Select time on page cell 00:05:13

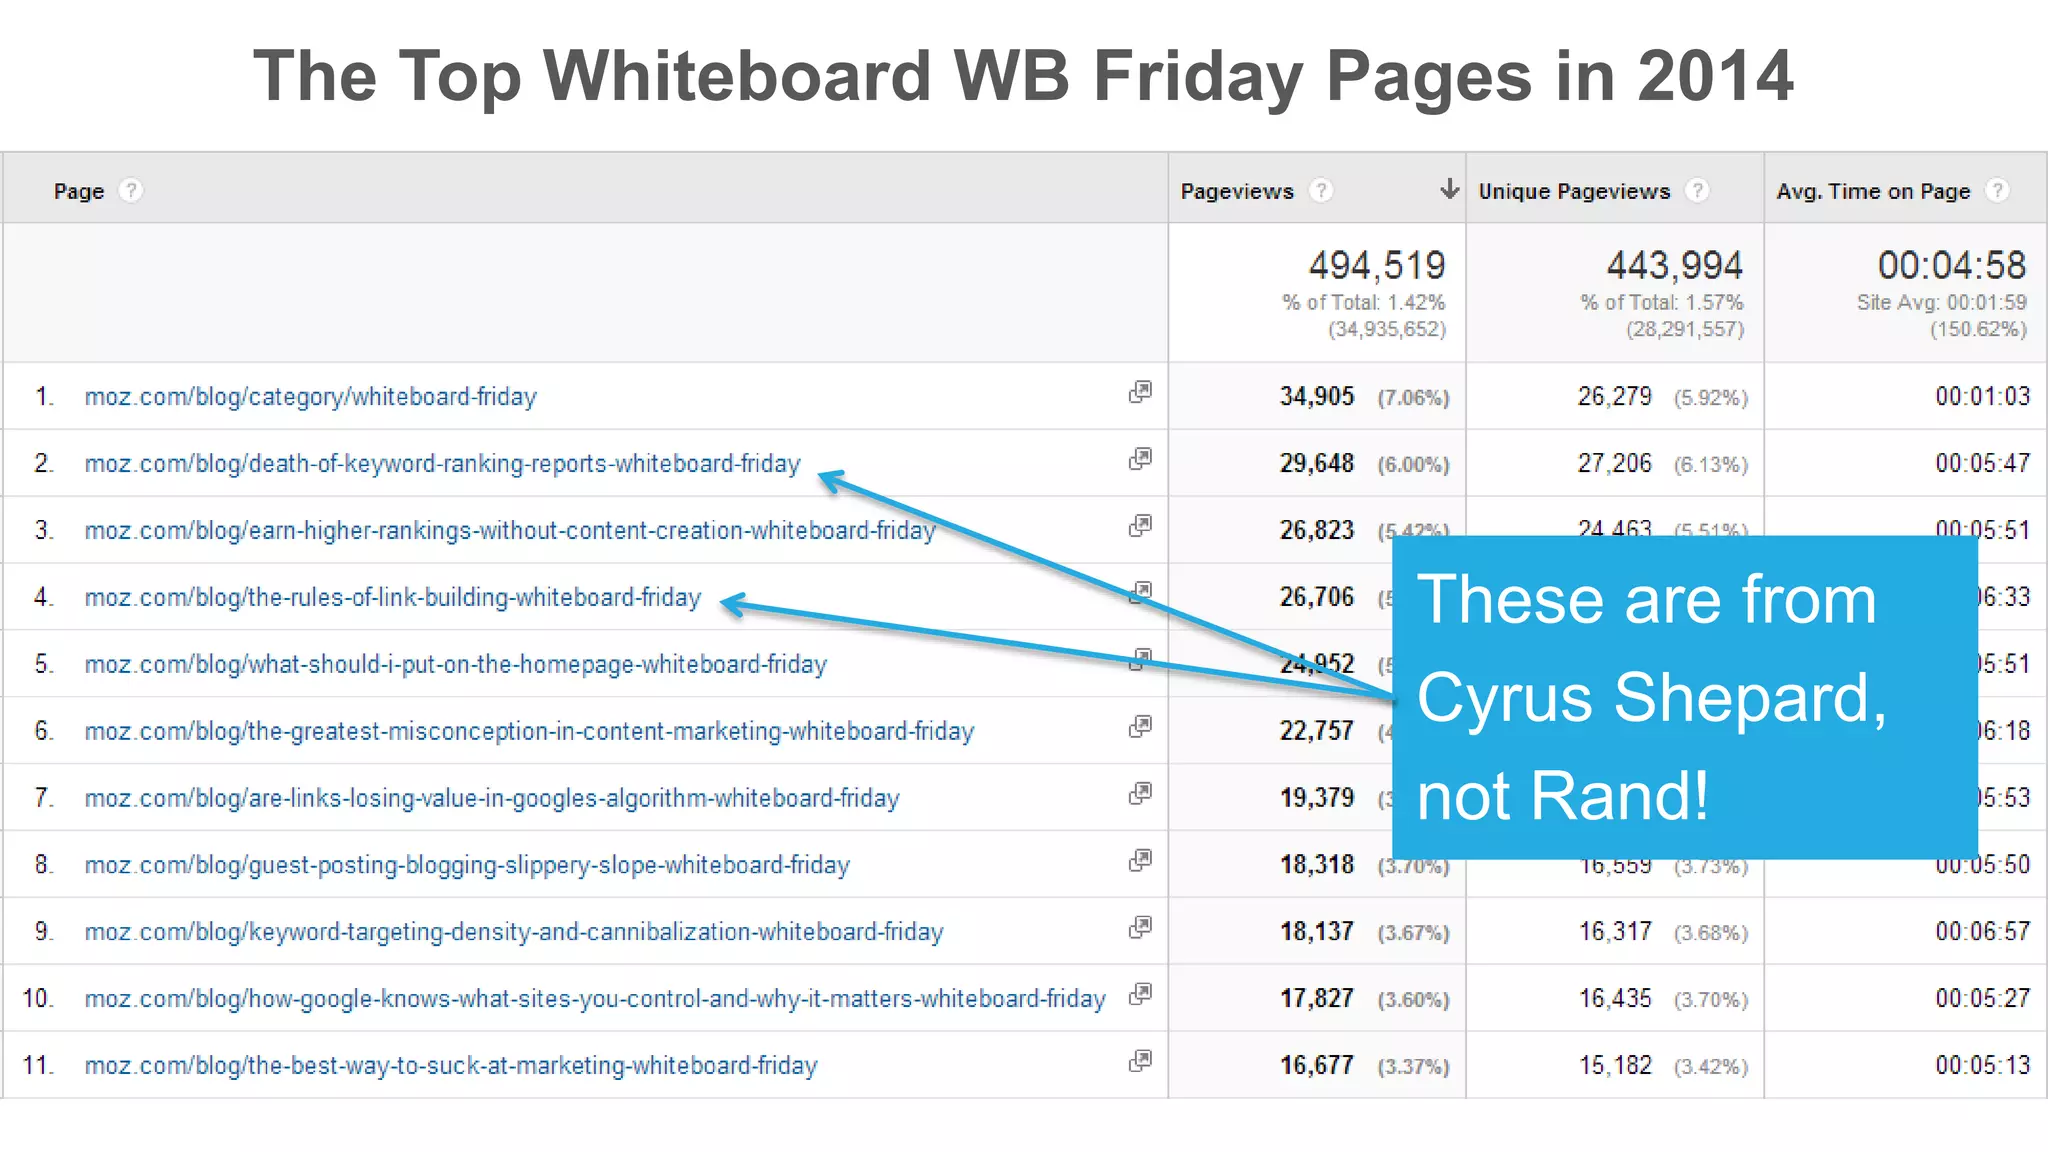1982,1066
